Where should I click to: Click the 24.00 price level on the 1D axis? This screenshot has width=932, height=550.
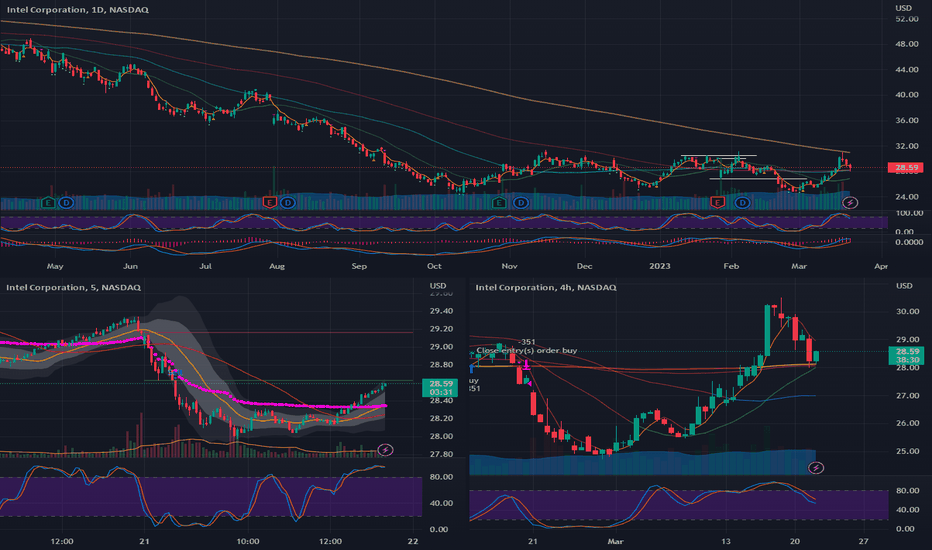[906, 197]
